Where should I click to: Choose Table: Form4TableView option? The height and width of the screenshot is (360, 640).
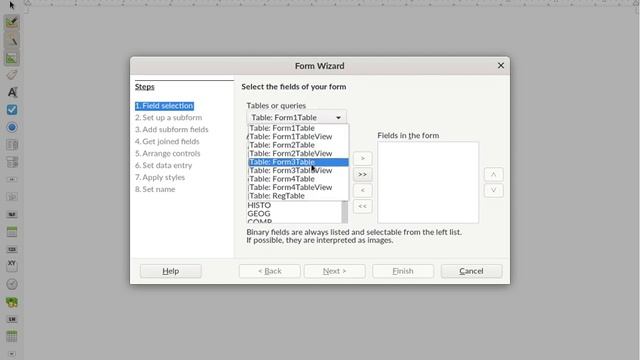pyautogui.click(x=298, y=187)
